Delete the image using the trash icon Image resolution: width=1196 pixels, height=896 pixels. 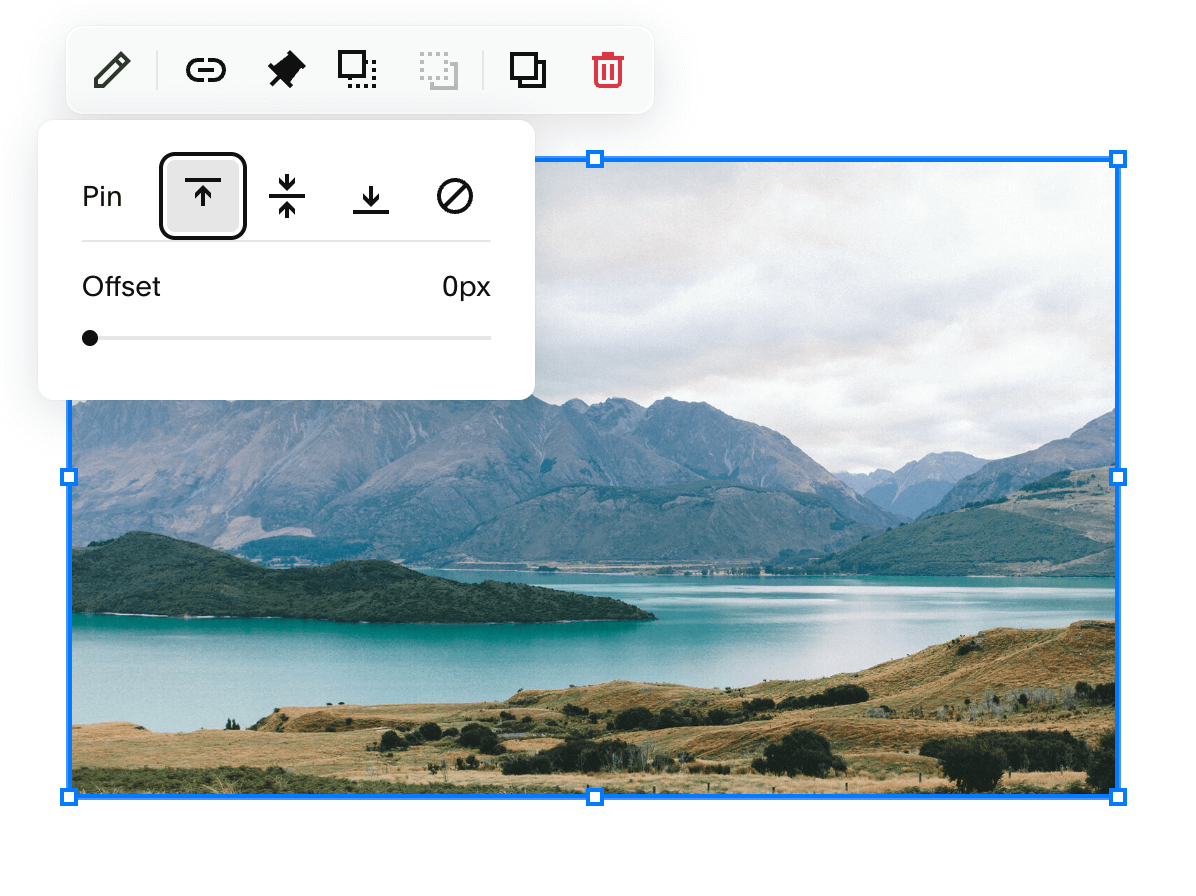click(x=607, y=70)
